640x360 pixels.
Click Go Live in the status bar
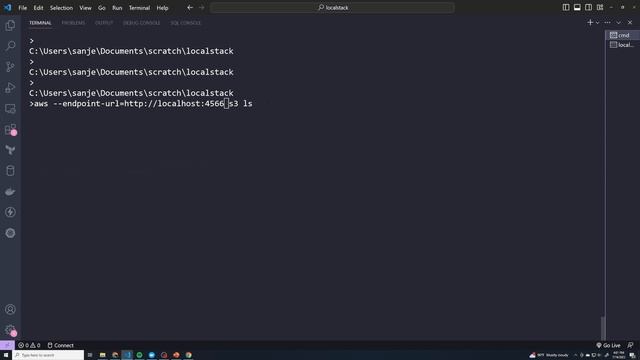(x=608, y=345)
